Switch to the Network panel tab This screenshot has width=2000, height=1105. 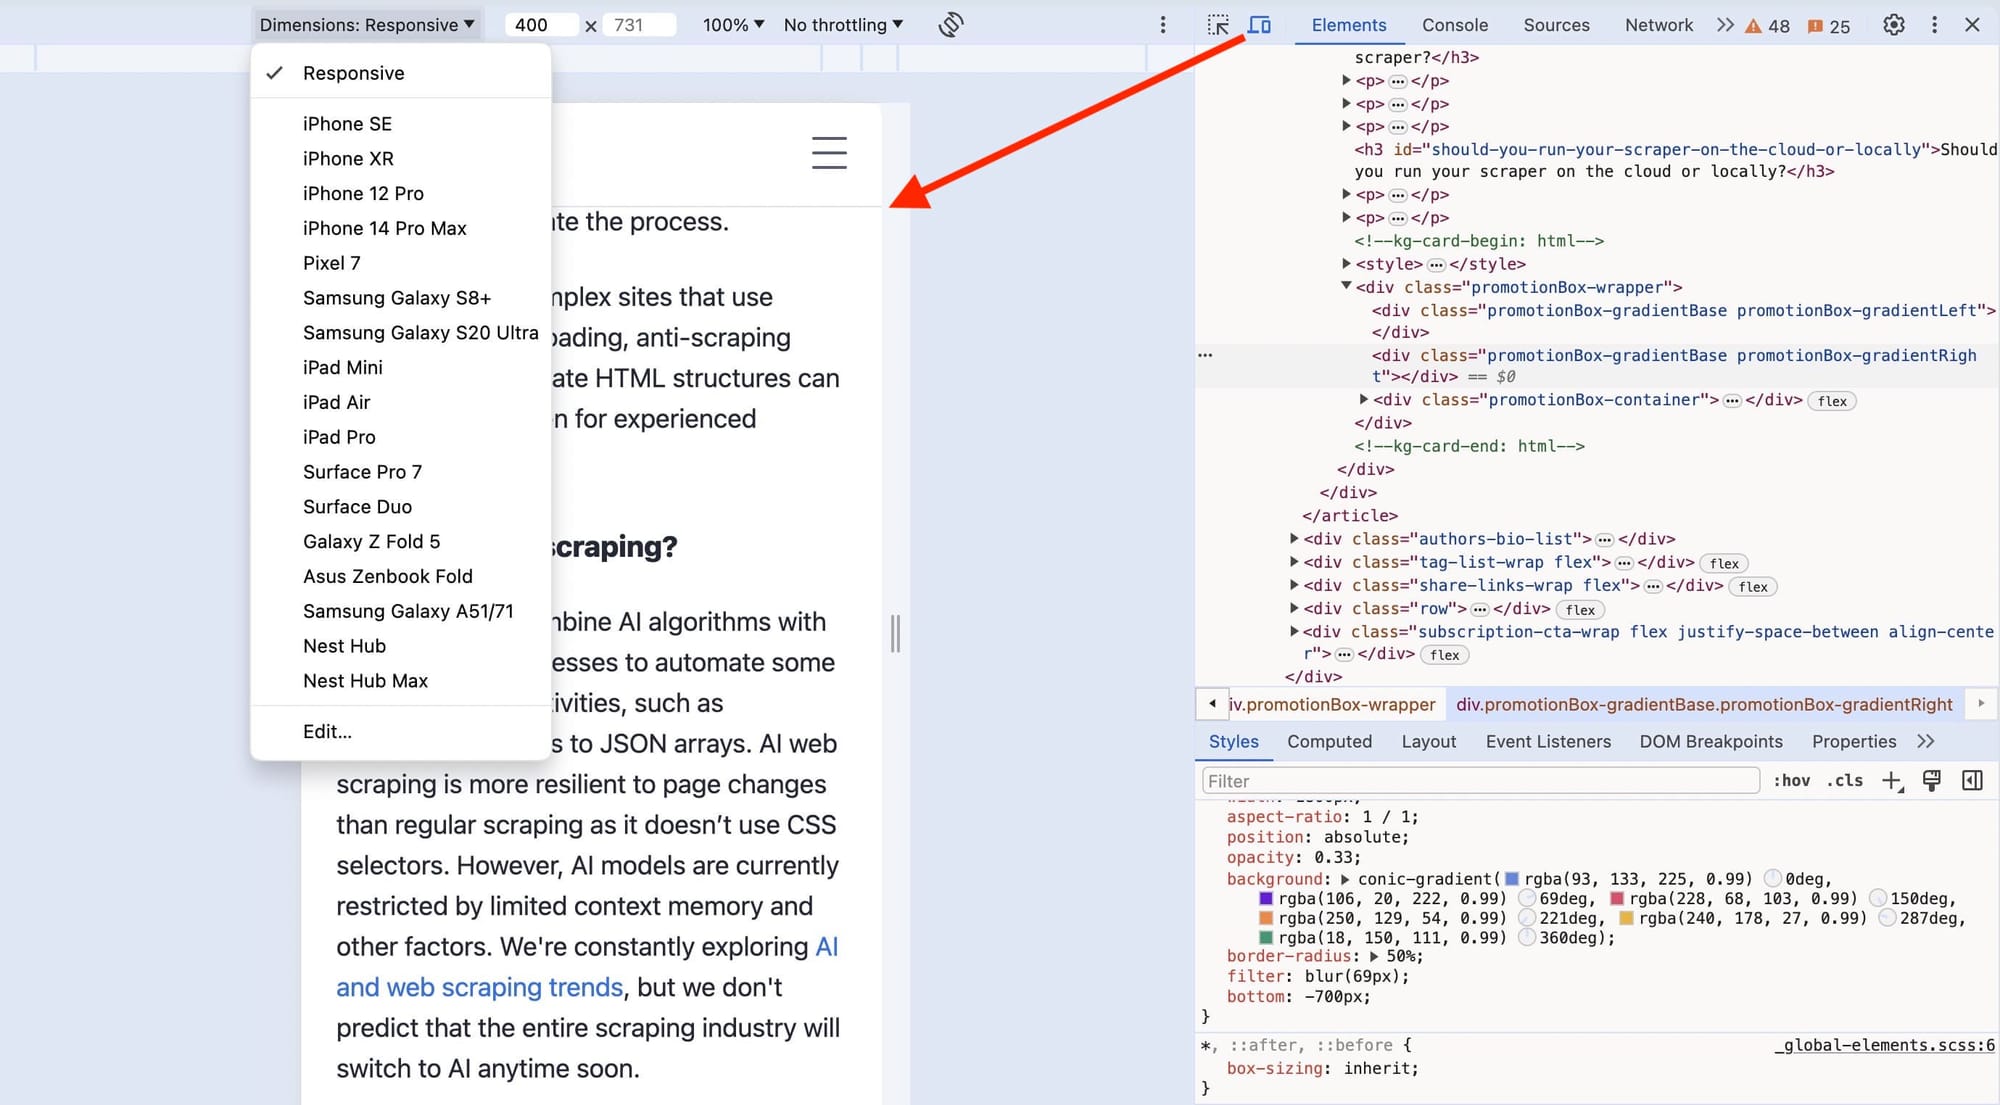[1661, 23]
